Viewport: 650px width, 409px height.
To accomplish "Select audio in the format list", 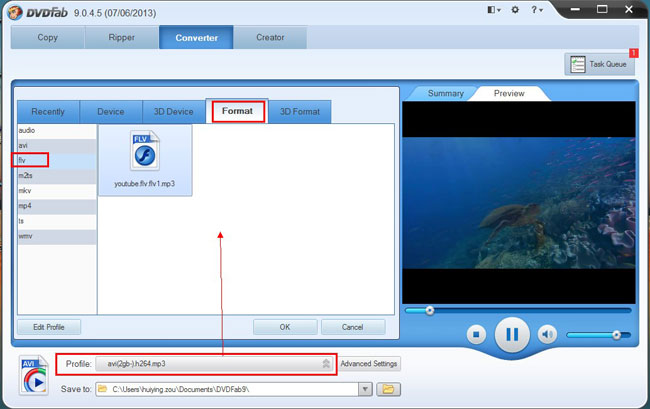I will click(57, 131).
